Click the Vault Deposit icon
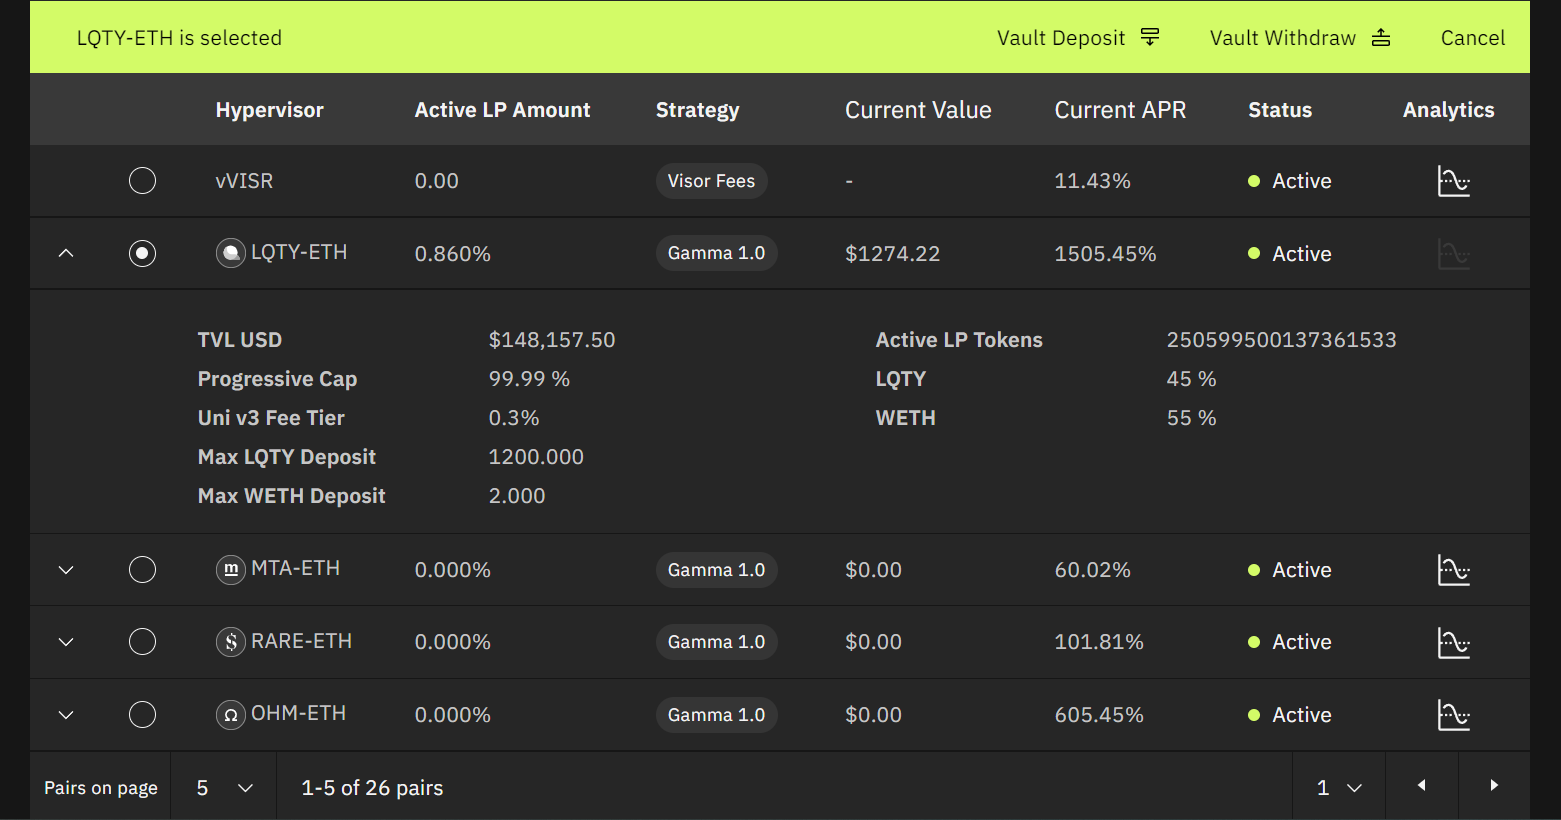Screen dimensions: 1561x820 click(1150, 38)
